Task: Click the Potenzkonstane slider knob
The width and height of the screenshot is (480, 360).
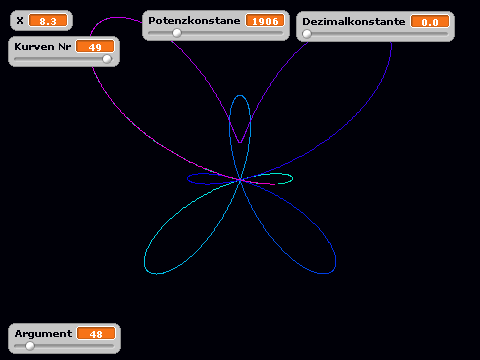Action: 177,33
